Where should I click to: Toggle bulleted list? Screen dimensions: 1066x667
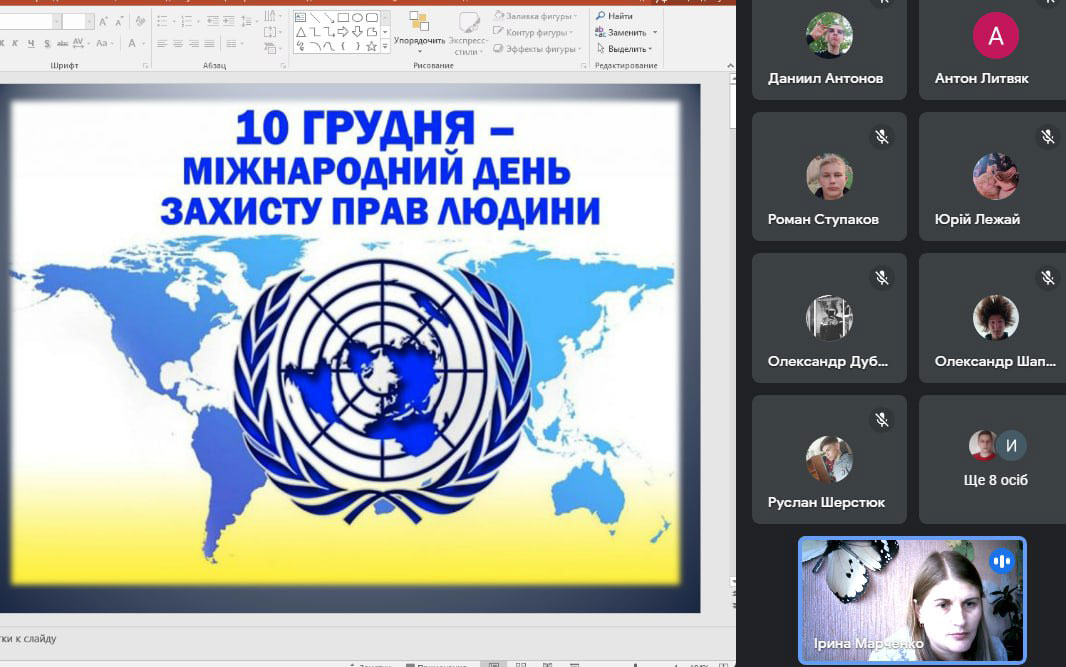[162, 21]
